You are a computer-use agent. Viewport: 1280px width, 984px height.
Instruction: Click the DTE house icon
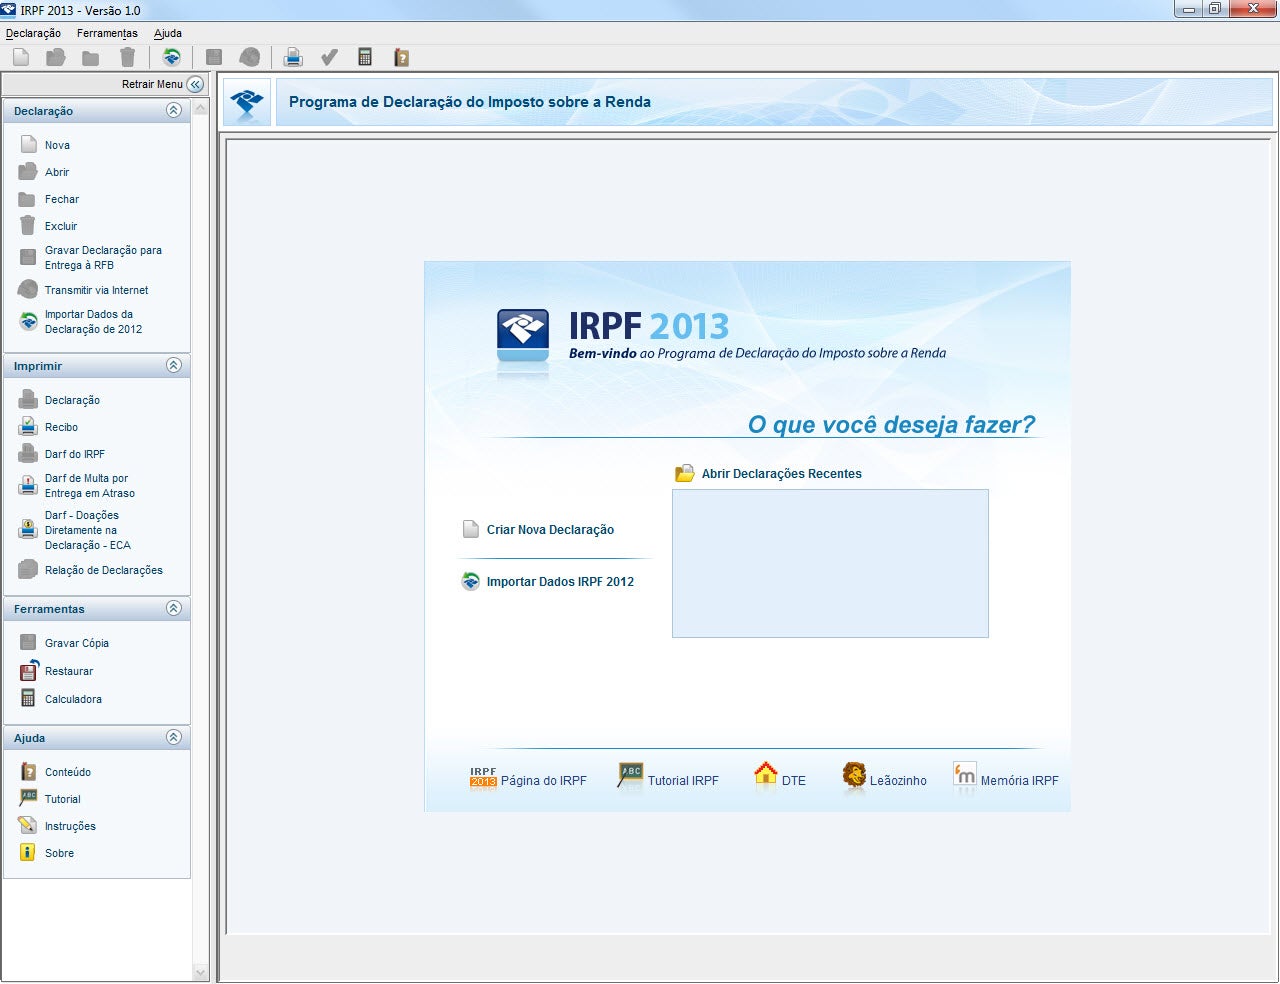[x=765, y=775]
